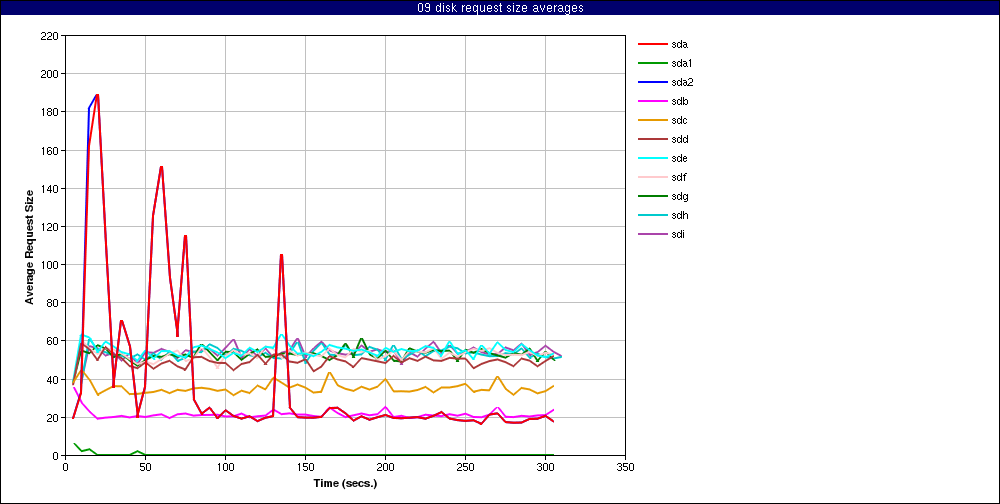Click the red sda legend color line
Image resolution: width=1000 pixels, height=504 pixels.
point(651,44)
